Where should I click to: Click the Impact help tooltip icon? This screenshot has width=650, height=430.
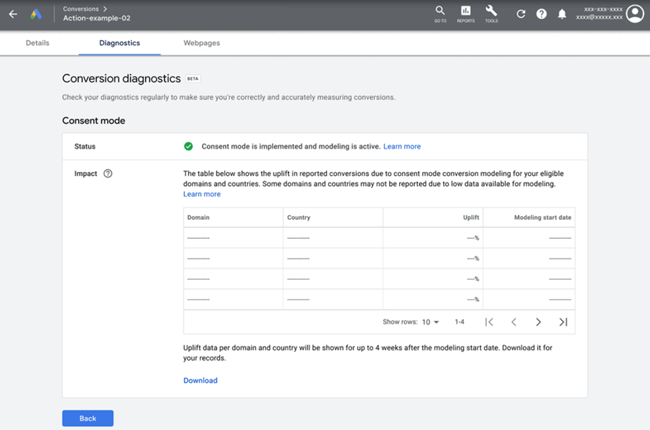[108, 173]
